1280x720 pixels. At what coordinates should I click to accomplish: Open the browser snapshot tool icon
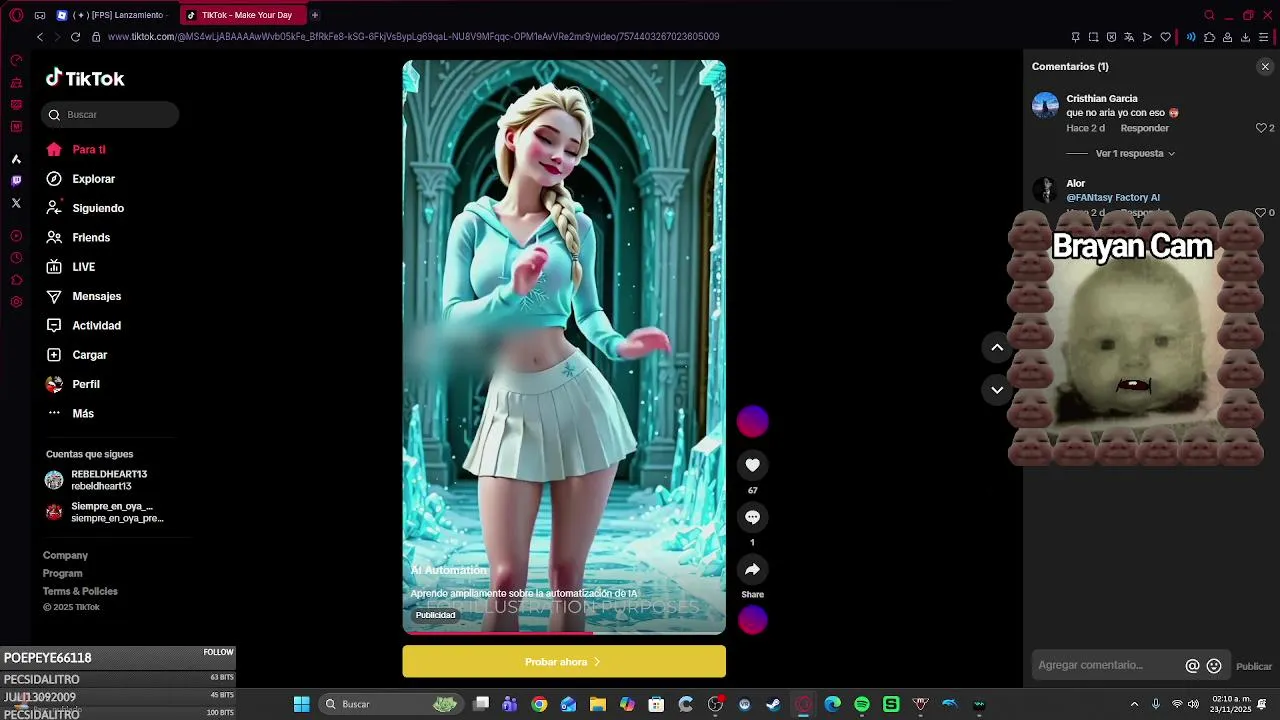[x=1093, y=37]
